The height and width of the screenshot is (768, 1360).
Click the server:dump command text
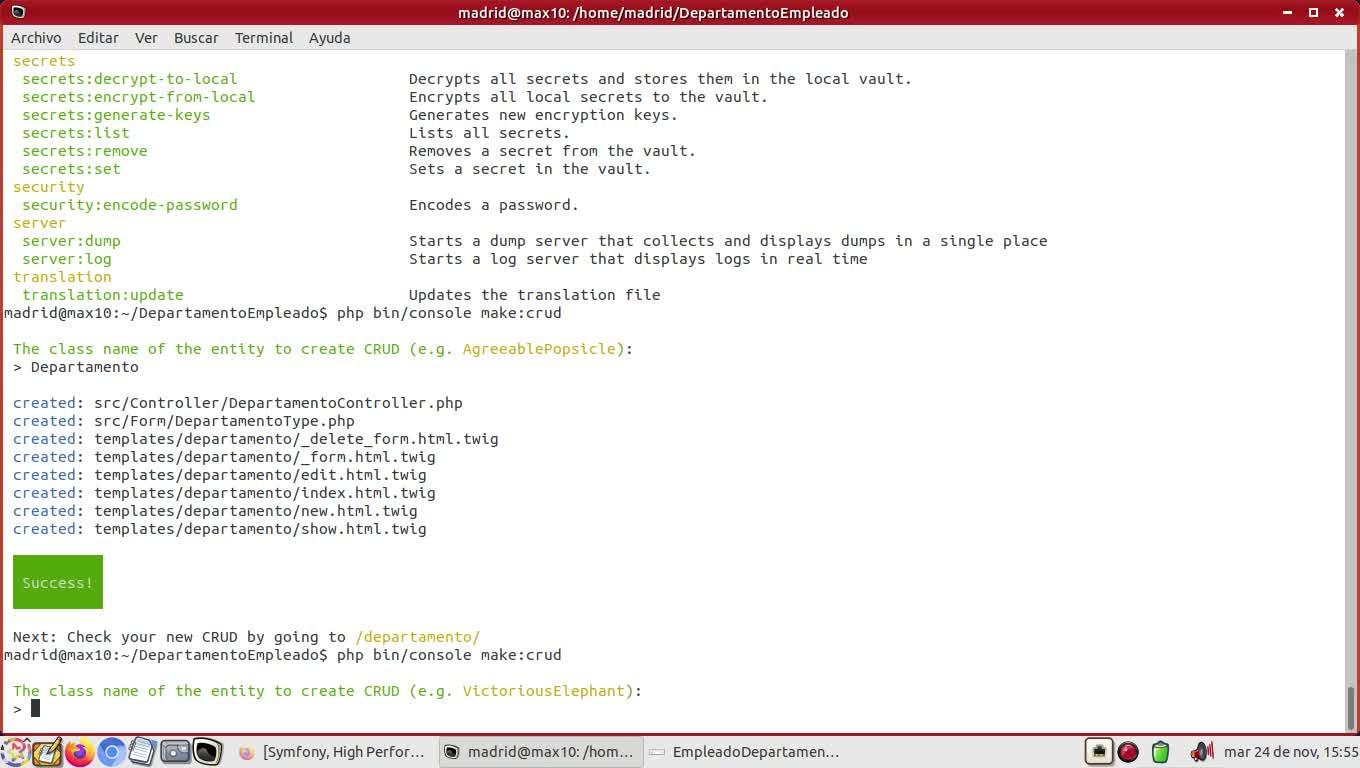coord(71,241)
